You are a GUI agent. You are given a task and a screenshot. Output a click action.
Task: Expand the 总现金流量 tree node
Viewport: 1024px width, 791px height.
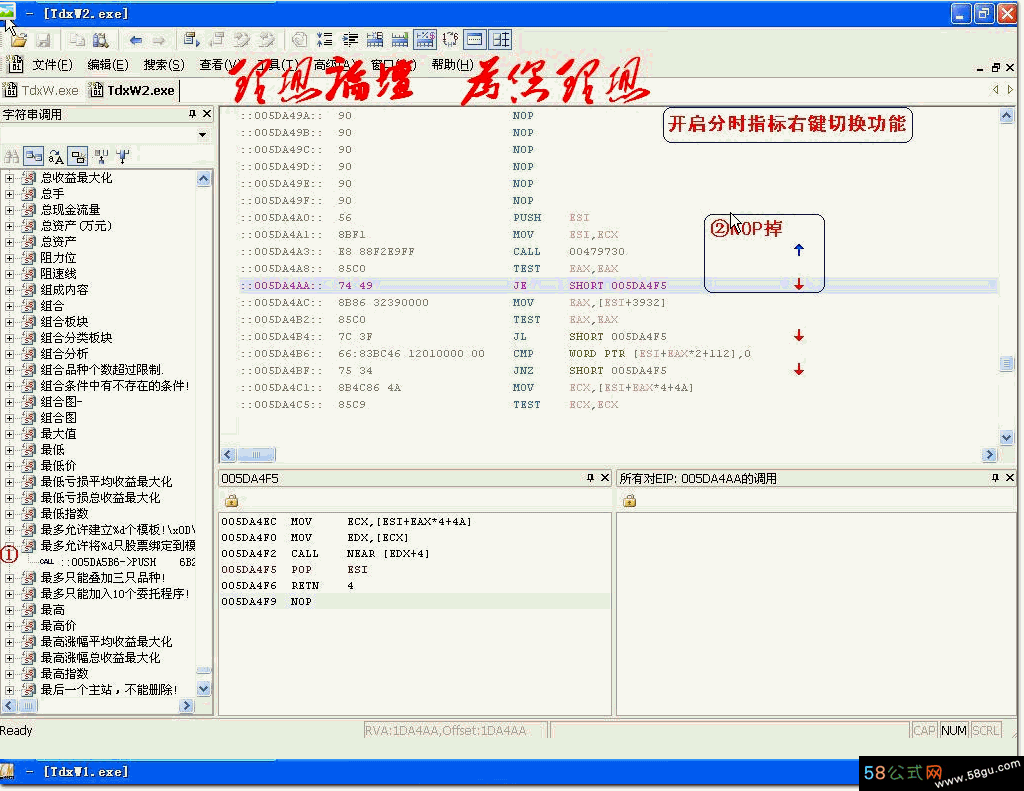pyautogui.click(x=9, y=210)
